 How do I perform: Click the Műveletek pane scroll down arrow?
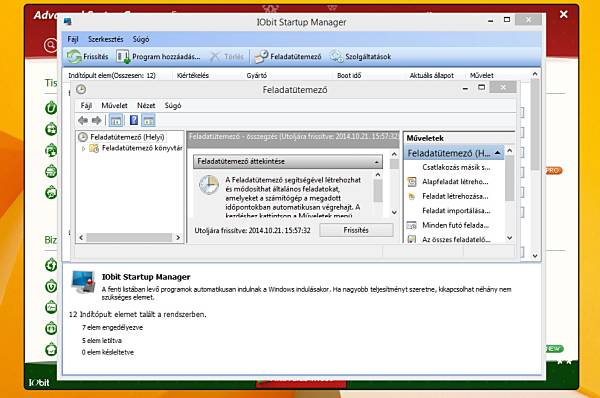click(509, 238)
